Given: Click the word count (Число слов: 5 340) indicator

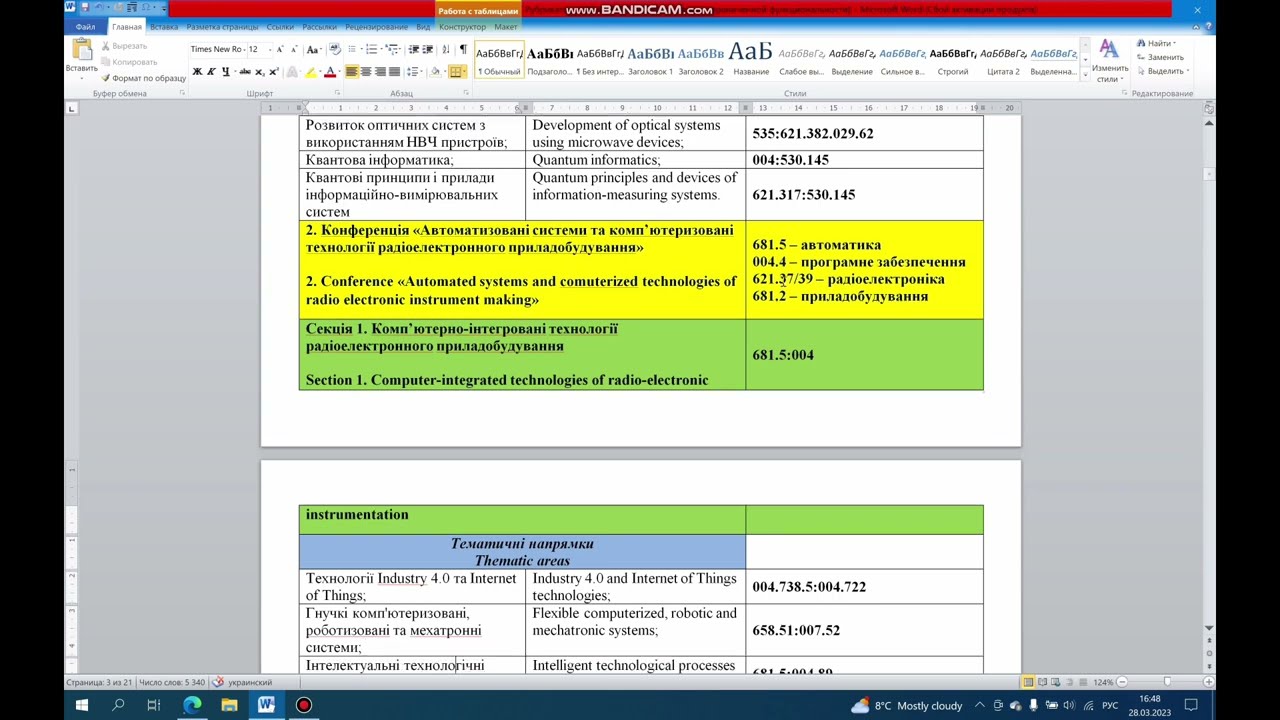Looking at the screenshot, I should point(172,682).
